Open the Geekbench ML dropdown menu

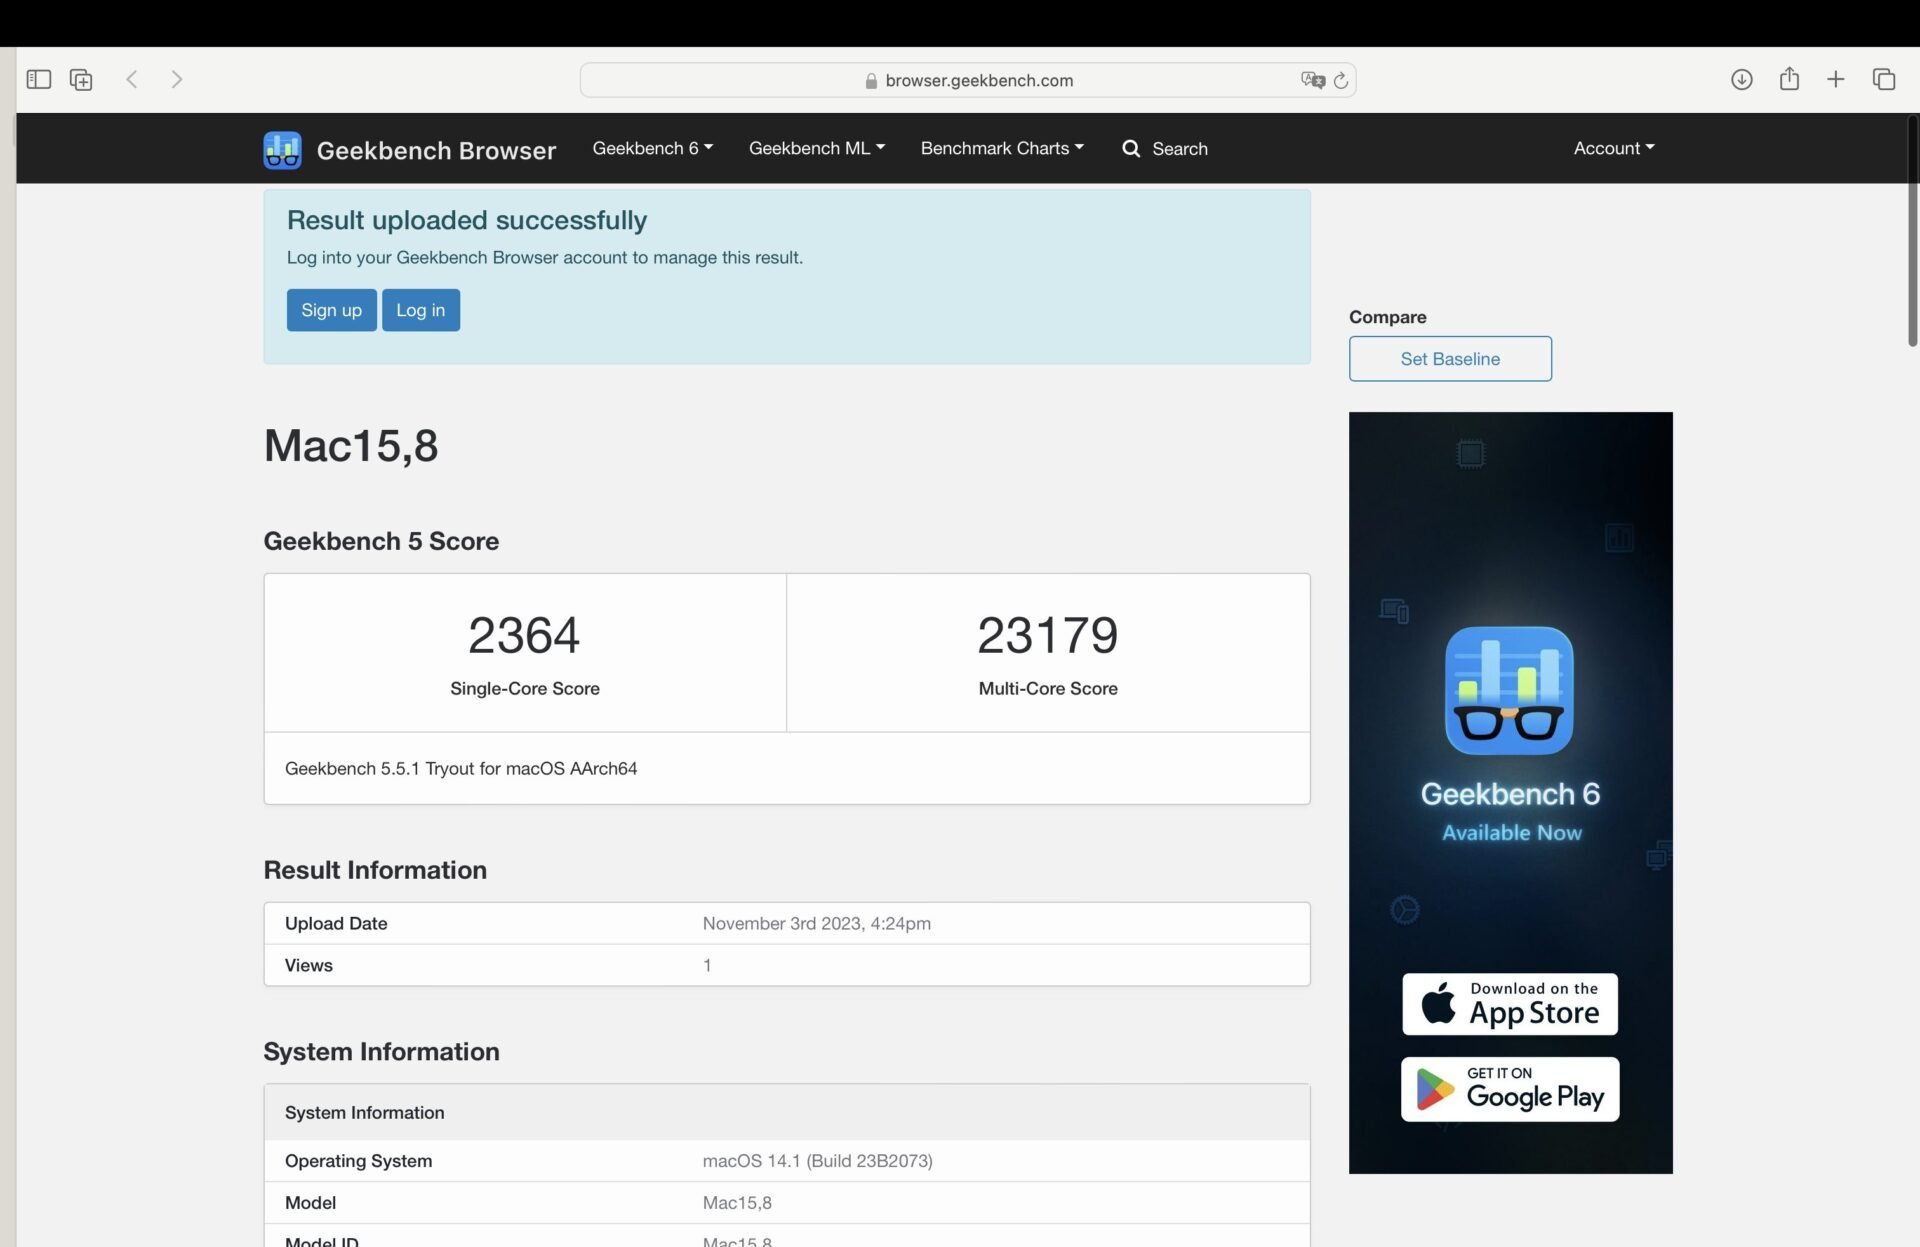pyautogui.click(x=816, y=148)
